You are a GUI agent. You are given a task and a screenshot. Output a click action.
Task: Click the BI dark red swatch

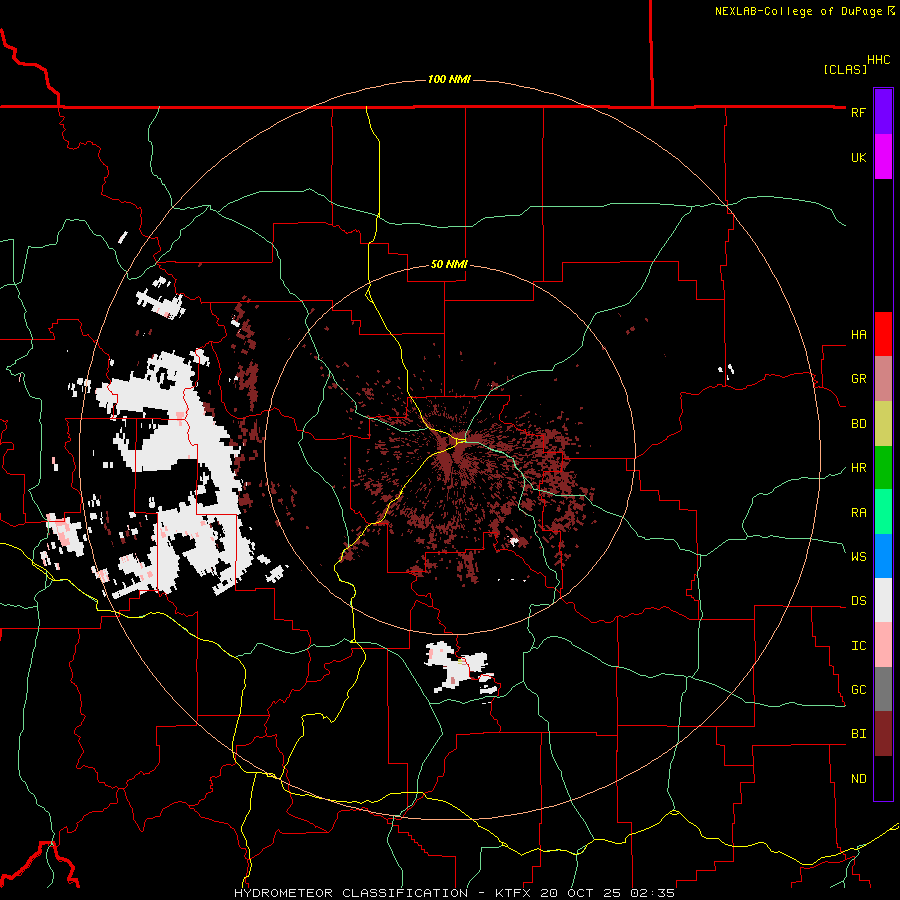pyautogui.click(x=883, y=734)
